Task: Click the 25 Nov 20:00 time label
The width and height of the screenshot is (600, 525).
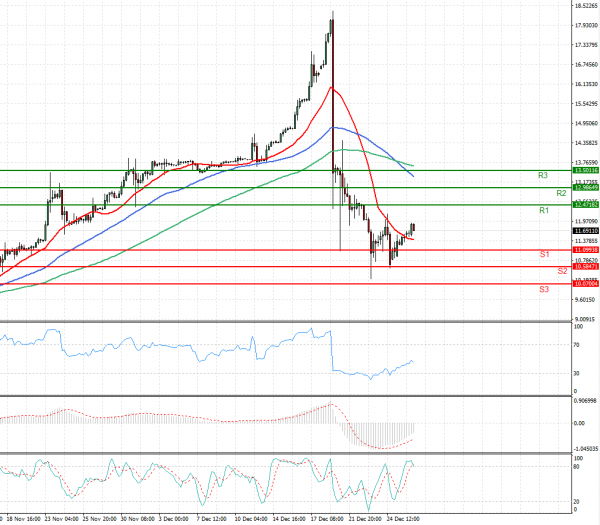Action: (x=100, y=519)
